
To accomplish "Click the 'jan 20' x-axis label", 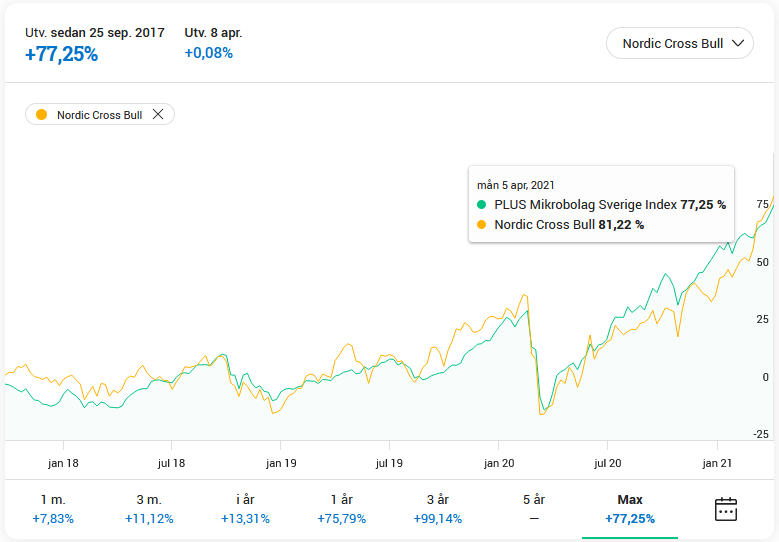I will click(499, 463).
